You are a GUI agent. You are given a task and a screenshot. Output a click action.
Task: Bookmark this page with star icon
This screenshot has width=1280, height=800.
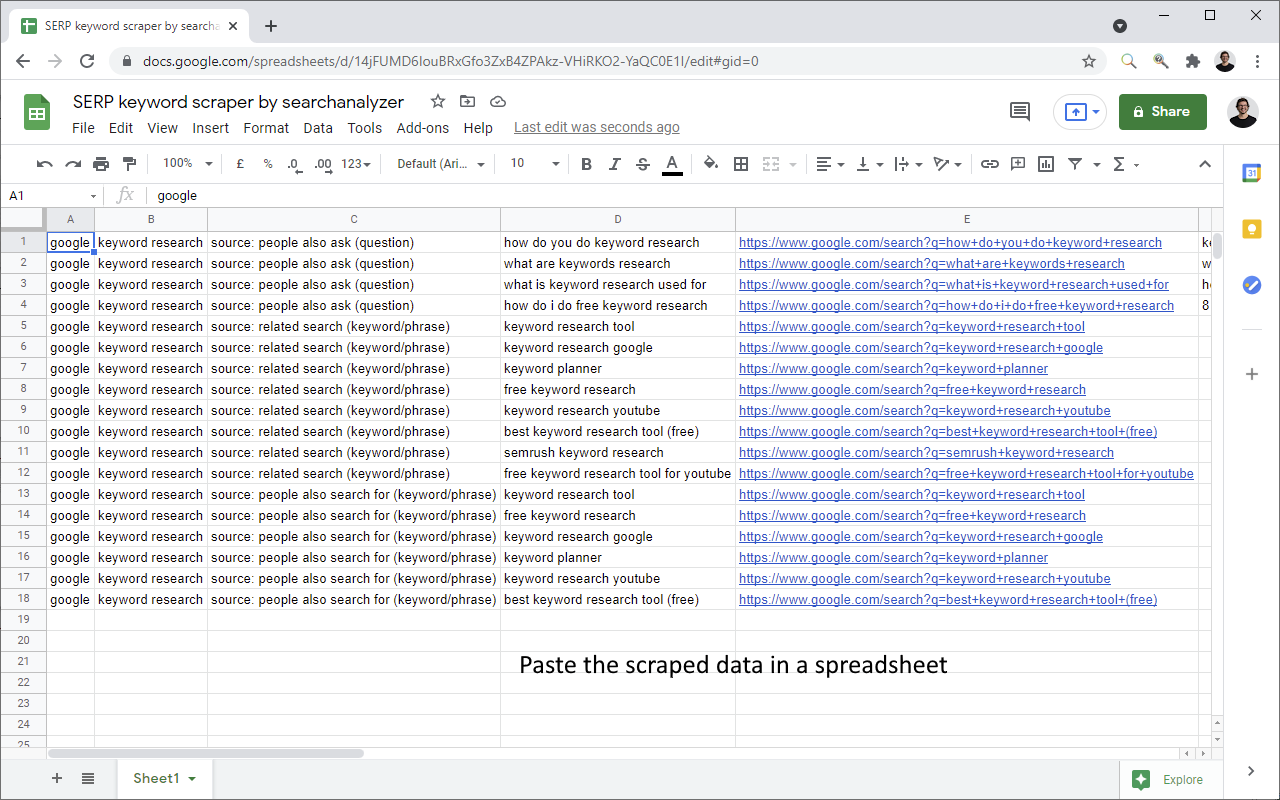point(1089,61)
